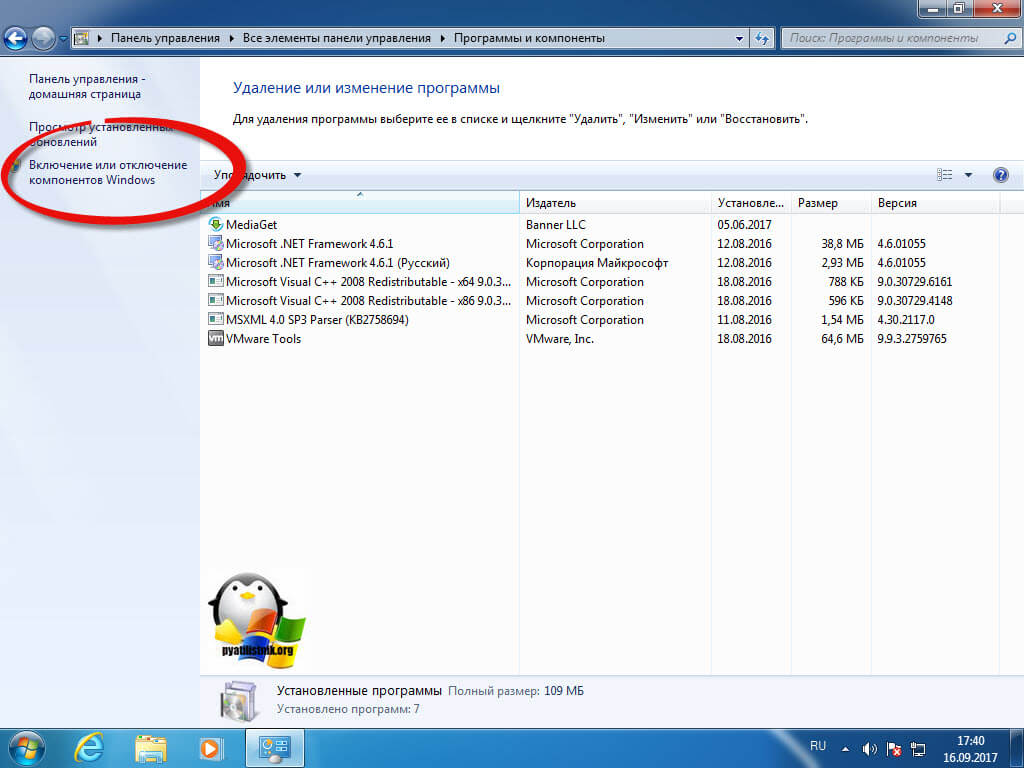Viewport: 1024px width, 768px height.
Task: Expand the Упорядочить dropdown menu
Action: point(257,175)
